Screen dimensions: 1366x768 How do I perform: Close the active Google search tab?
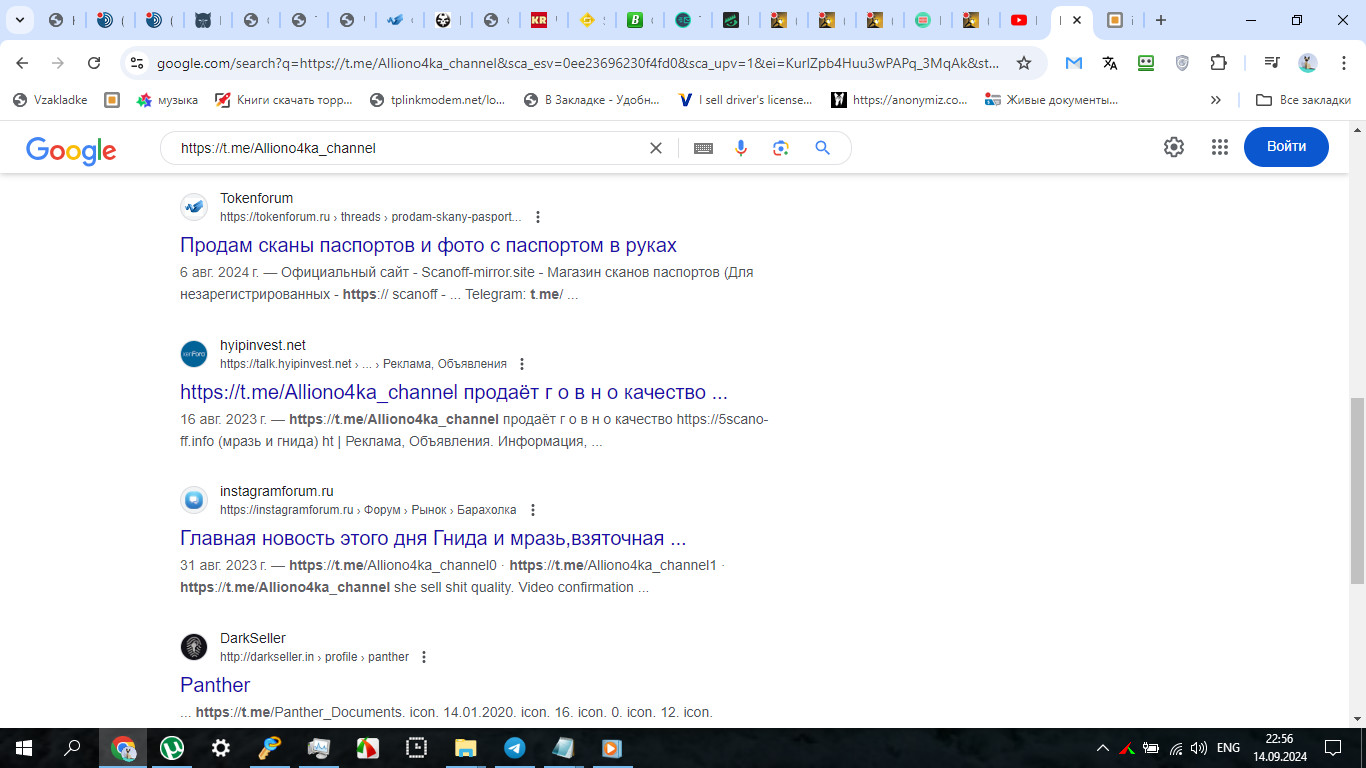click(x=1077, y=20)
